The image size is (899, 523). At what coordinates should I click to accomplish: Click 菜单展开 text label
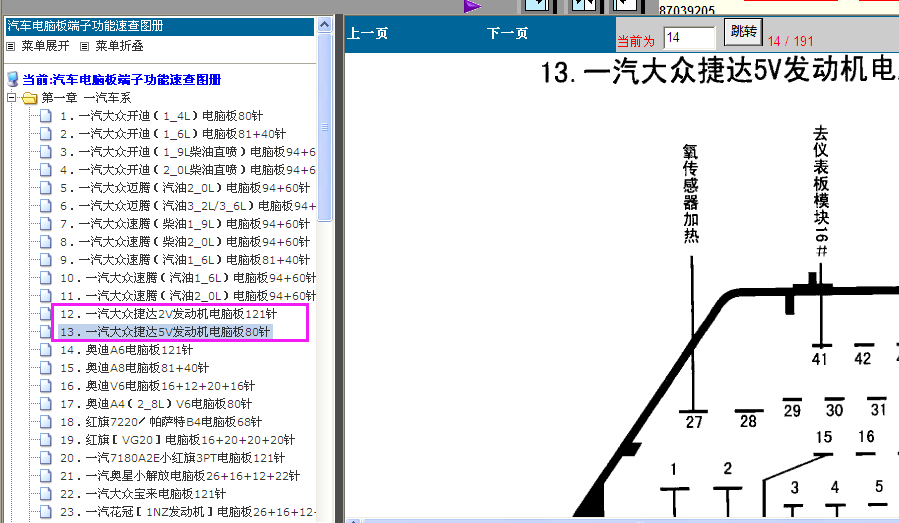(45, 46)
